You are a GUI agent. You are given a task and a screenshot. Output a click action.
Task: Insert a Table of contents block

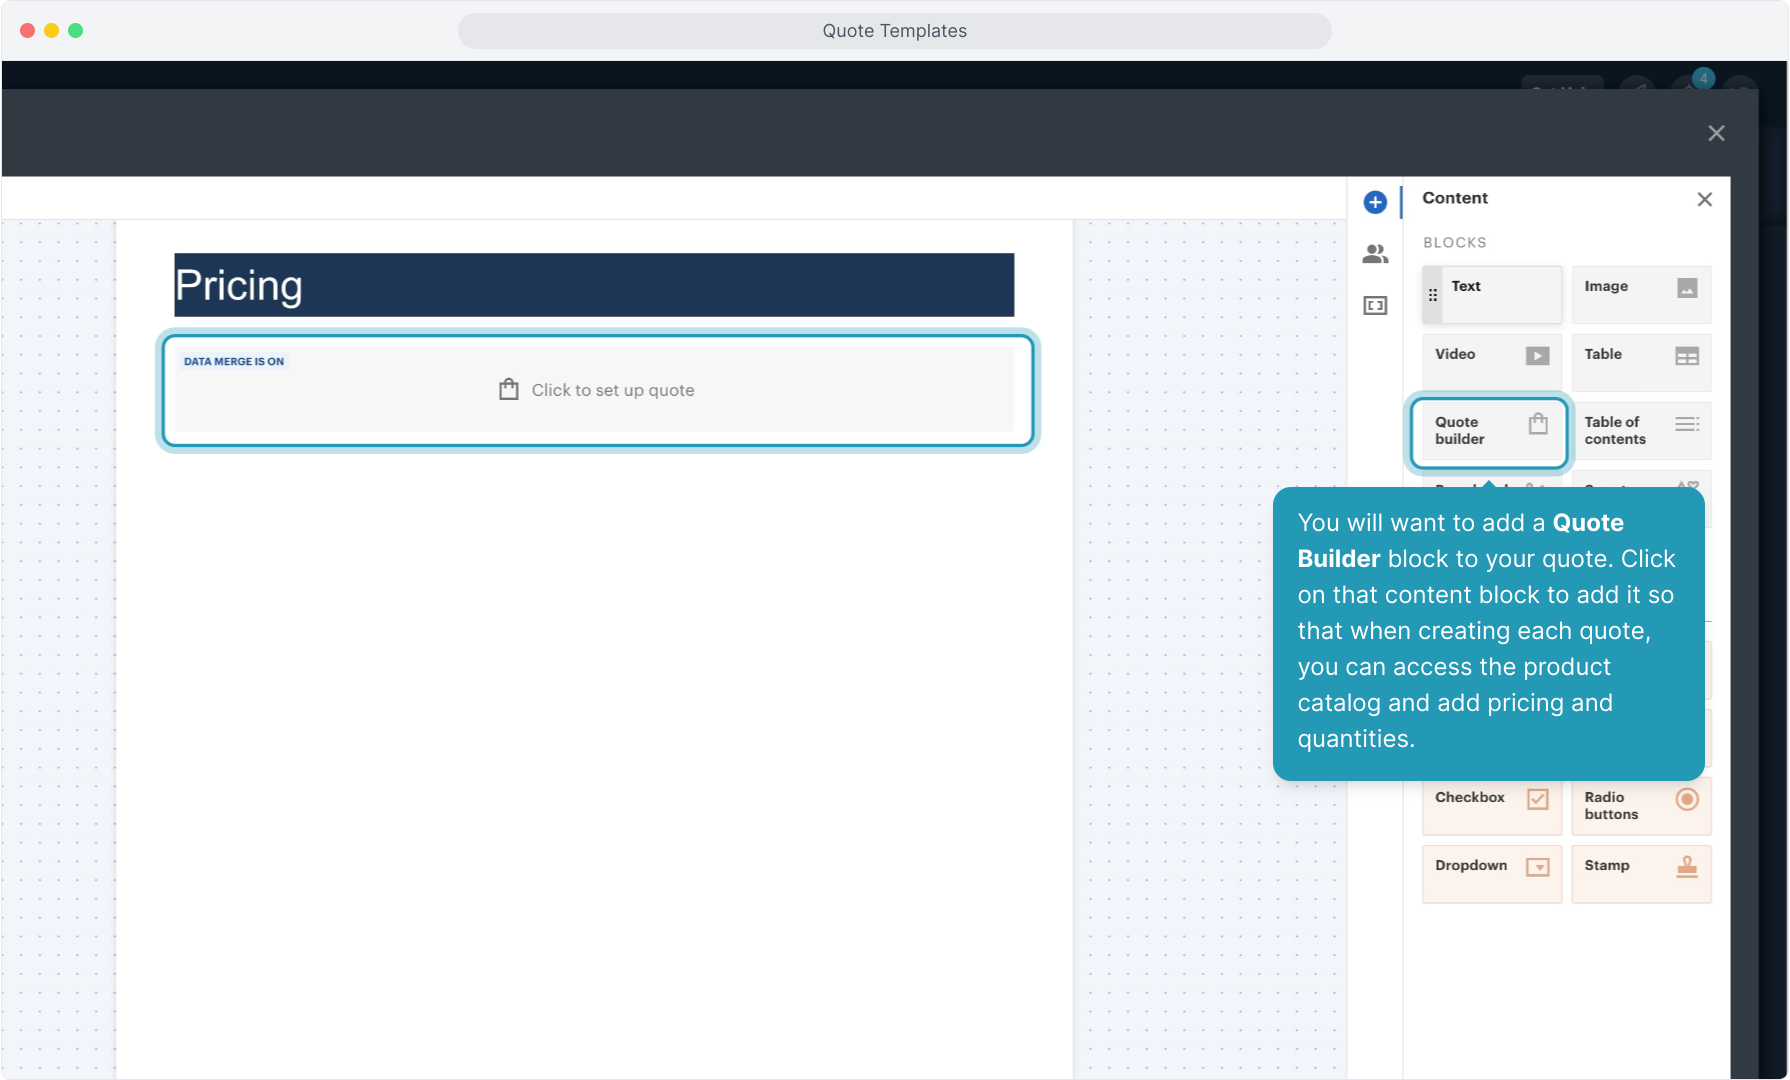[1640, 431]
